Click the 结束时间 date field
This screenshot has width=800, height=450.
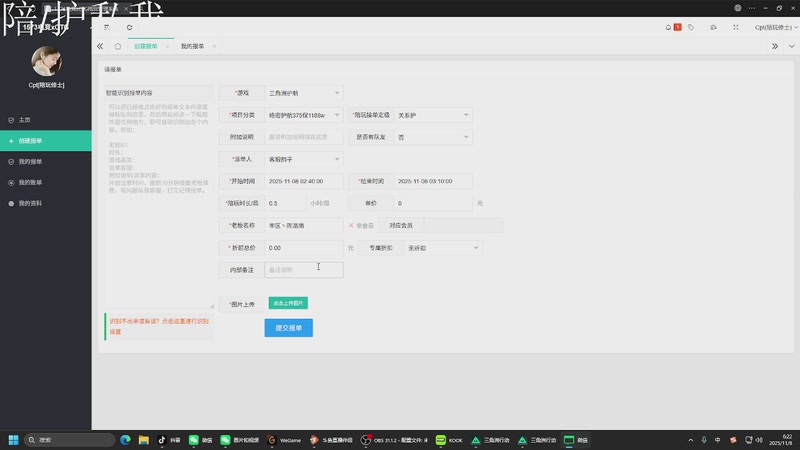[x=433, y=181]
